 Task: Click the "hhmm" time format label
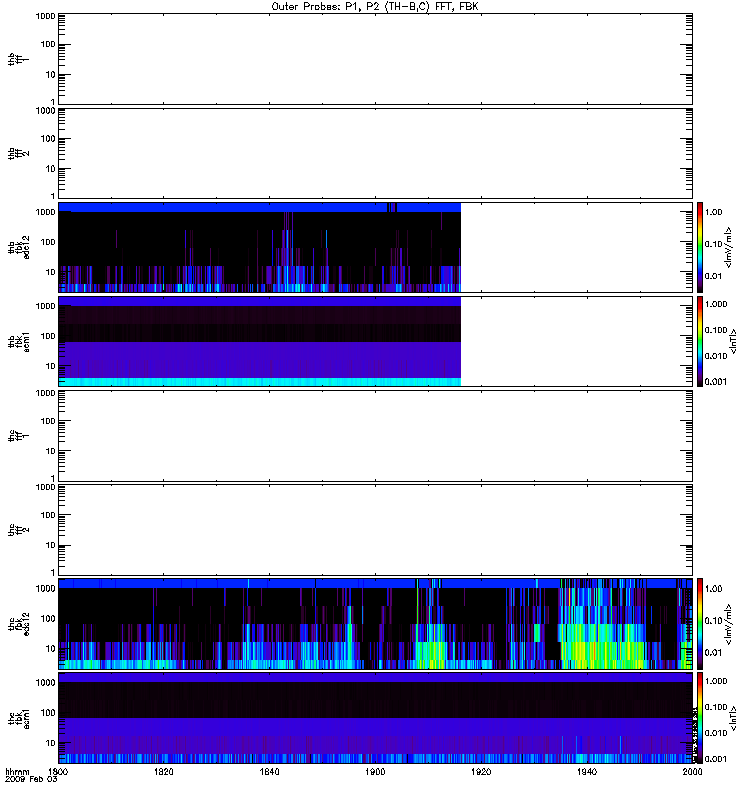17,771
